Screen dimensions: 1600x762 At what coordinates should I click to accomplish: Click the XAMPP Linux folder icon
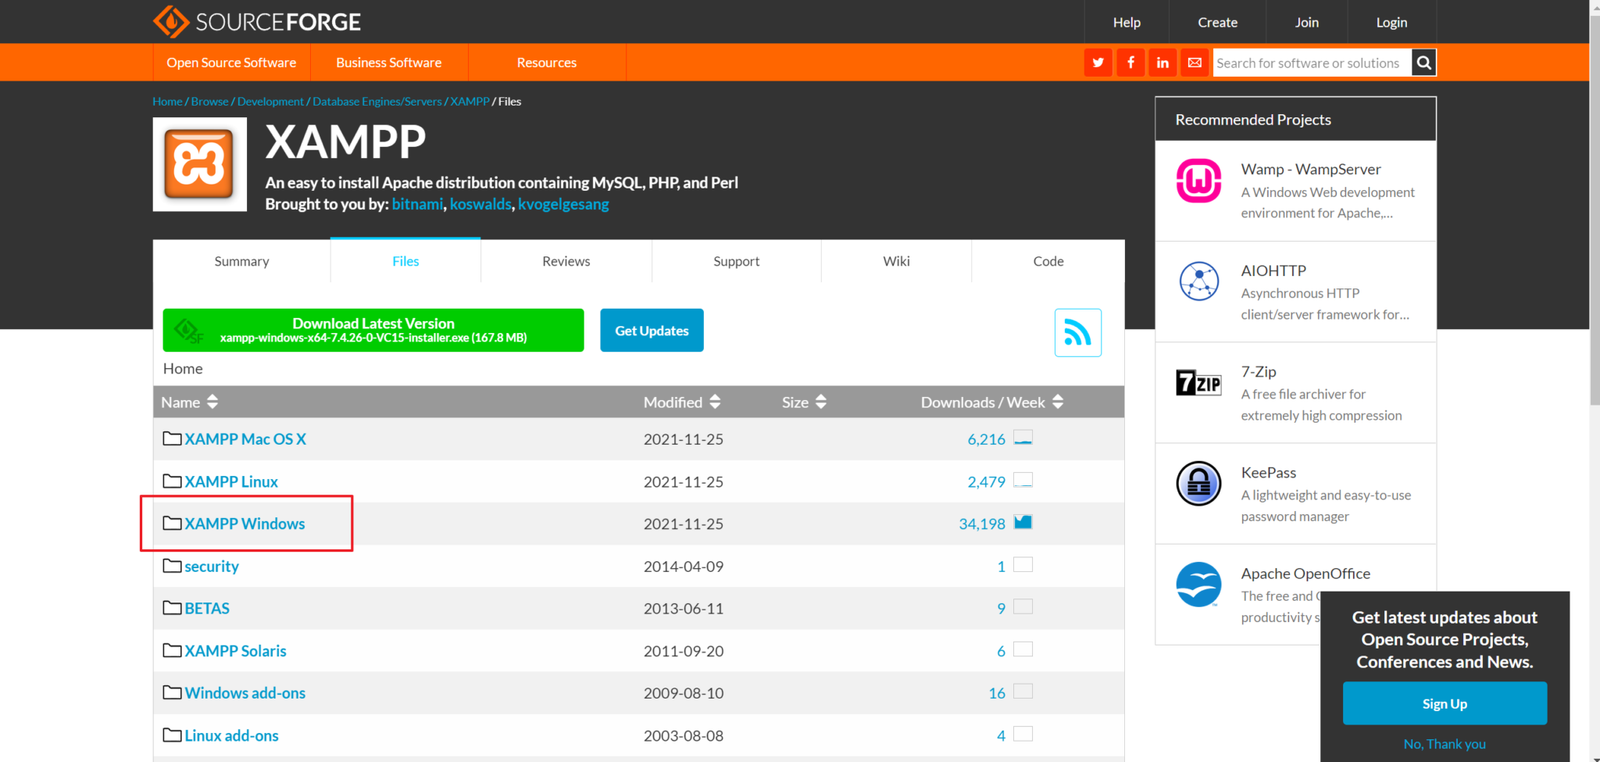(x=172, y=481)
